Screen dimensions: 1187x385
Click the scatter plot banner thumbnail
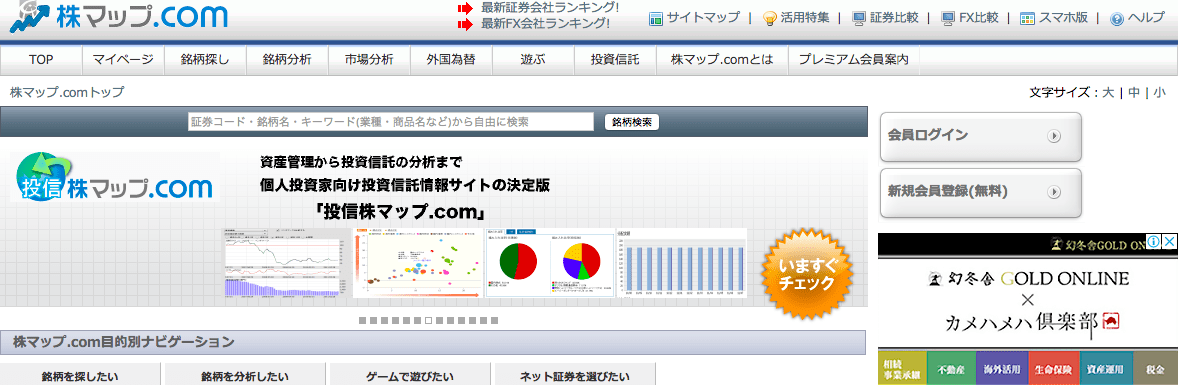pos(418,262)
